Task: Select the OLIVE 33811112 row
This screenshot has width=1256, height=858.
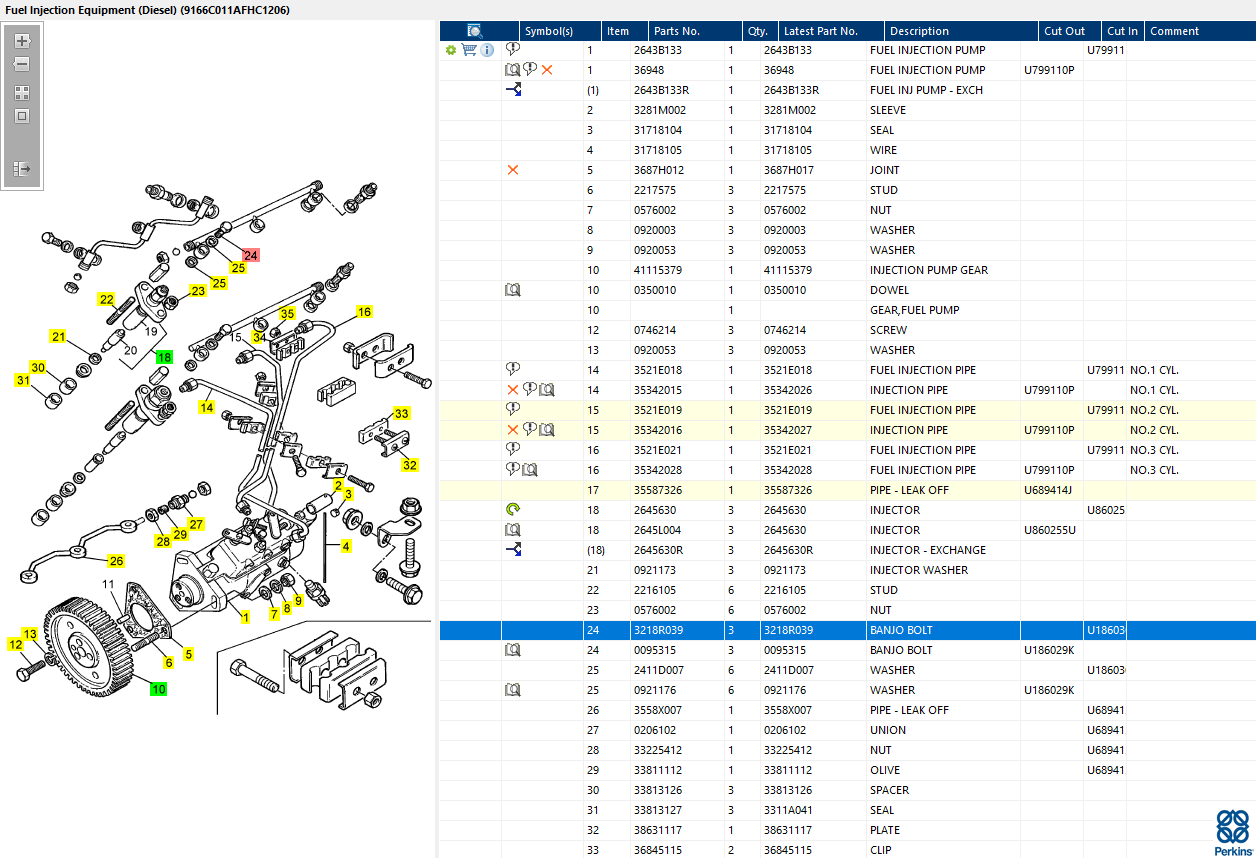Action: pos(848,770)
